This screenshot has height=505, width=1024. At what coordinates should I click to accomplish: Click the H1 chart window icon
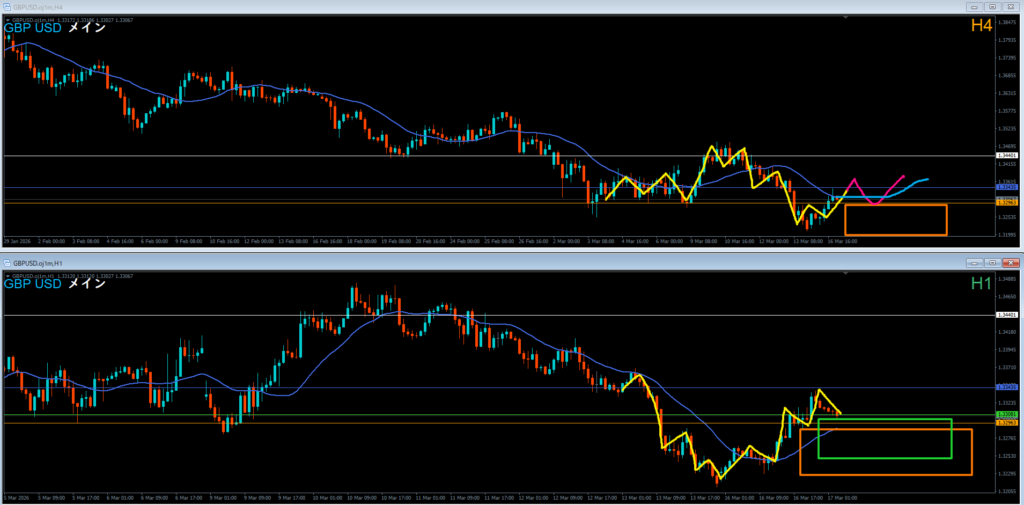pos(8,262)
